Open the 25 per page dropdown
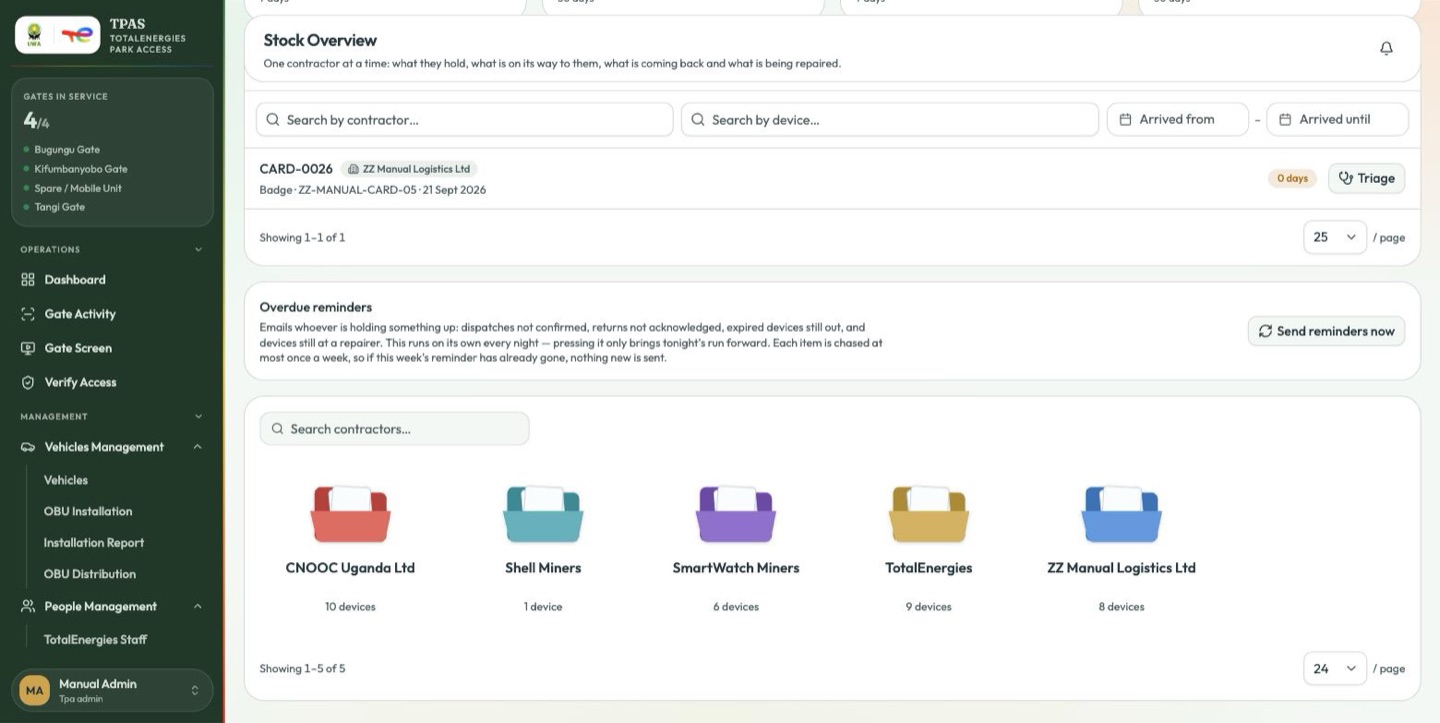 click(1335, 237)
